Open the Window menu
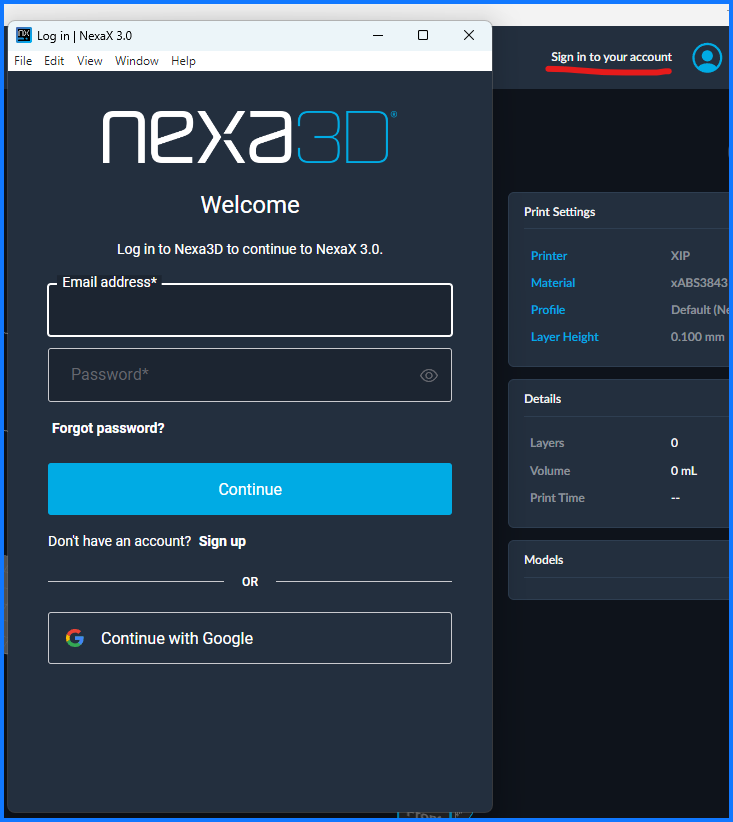The height and width of the screenshot is (822, 733). 137,61
